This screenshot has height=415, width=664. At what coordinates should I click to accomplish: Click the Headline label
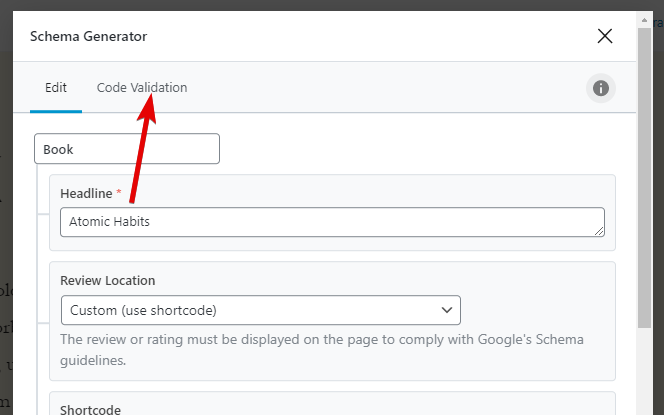[86, 194]
